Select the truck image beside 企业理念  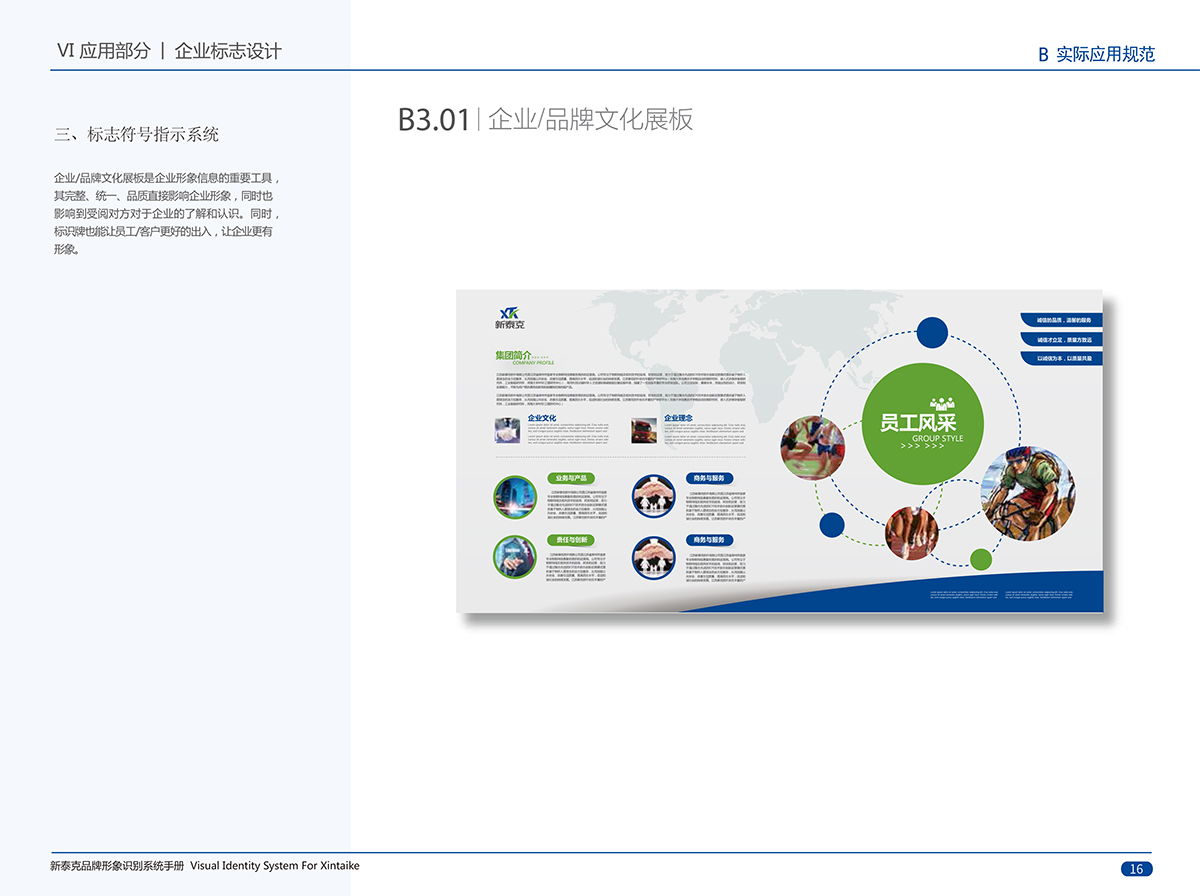643,431
